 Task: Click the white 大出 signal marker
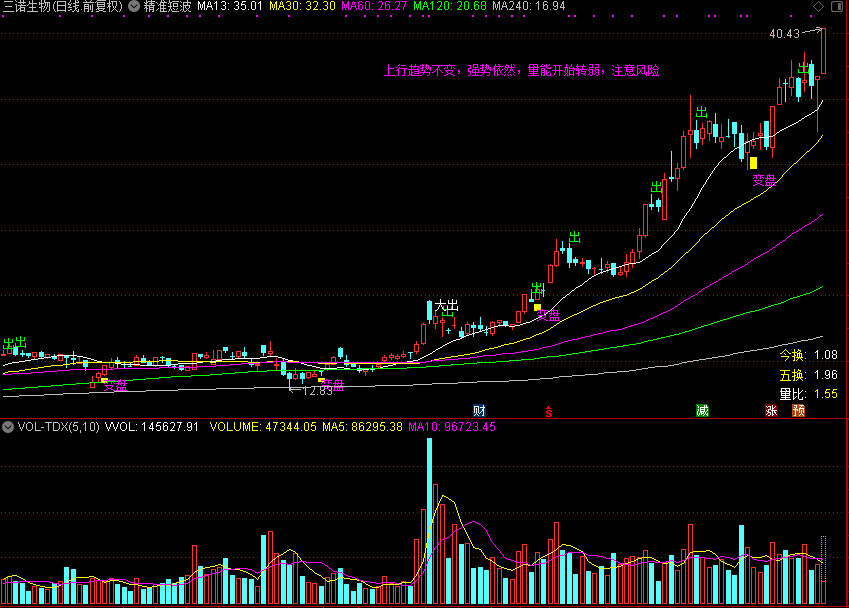(447, 305)
